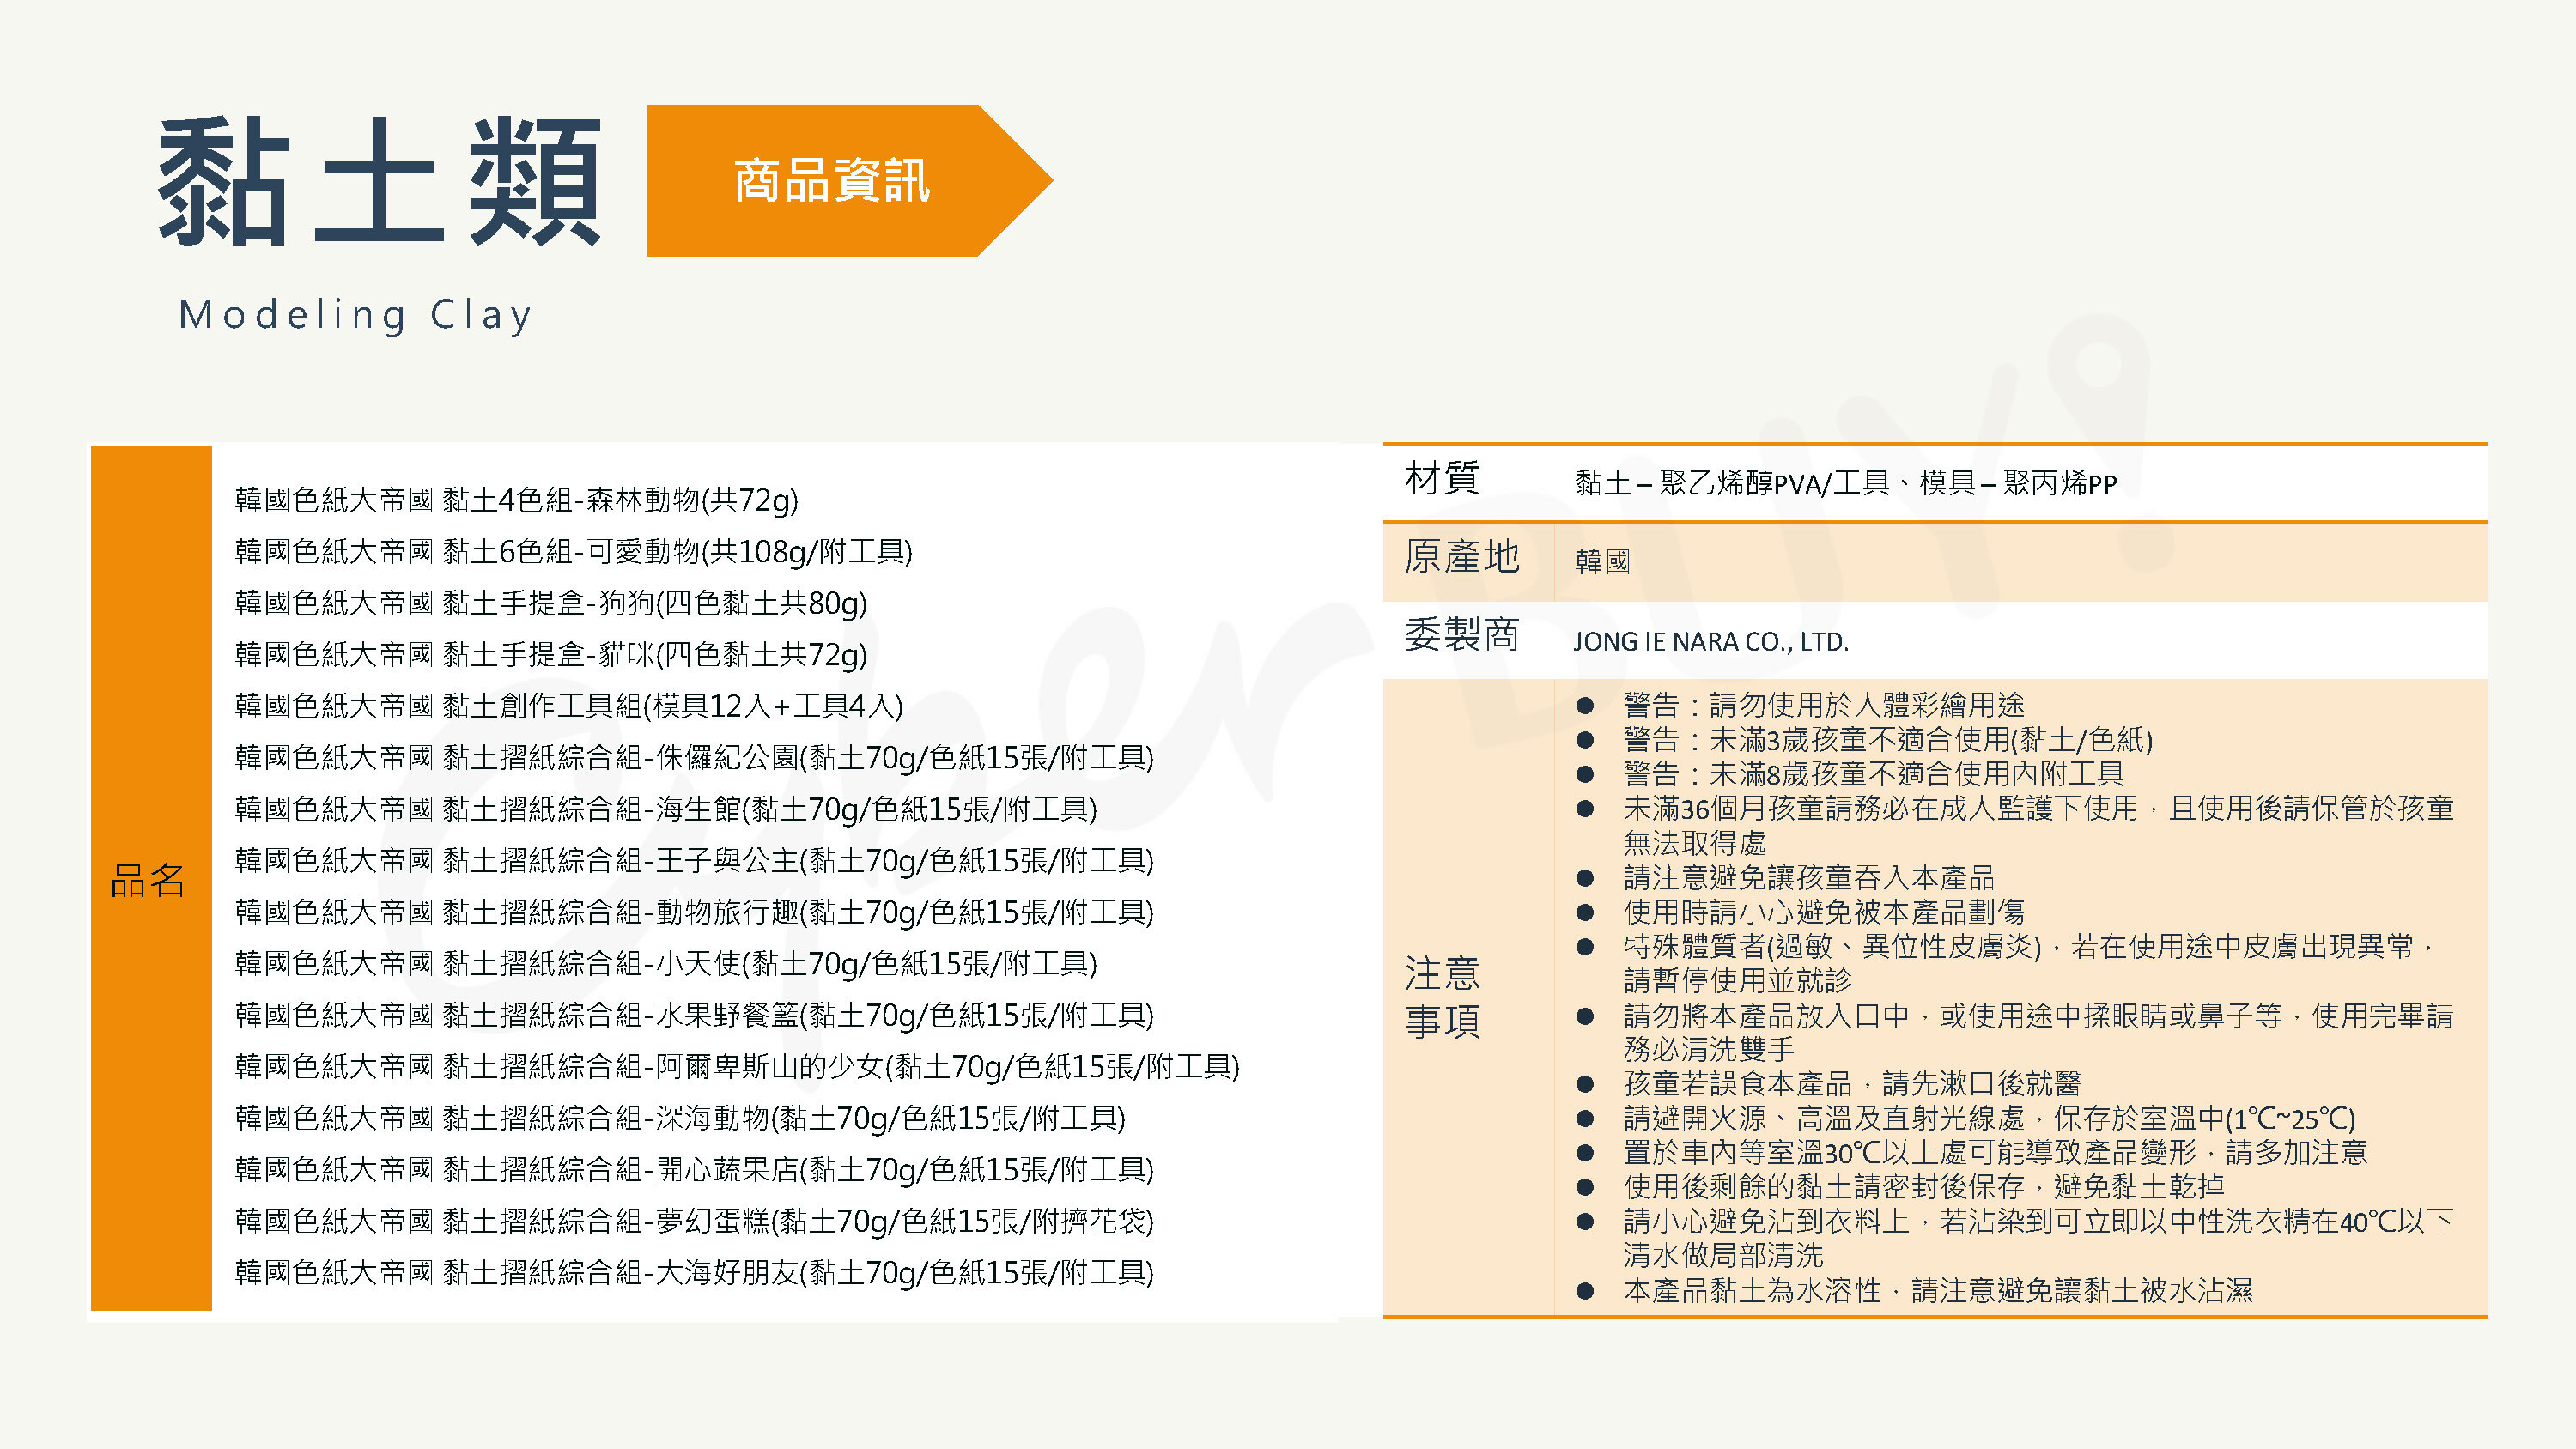2576x1449 pixels.
Task: Select the 可愛動物 6-color clay product line
Action: [x=573, y=551]
